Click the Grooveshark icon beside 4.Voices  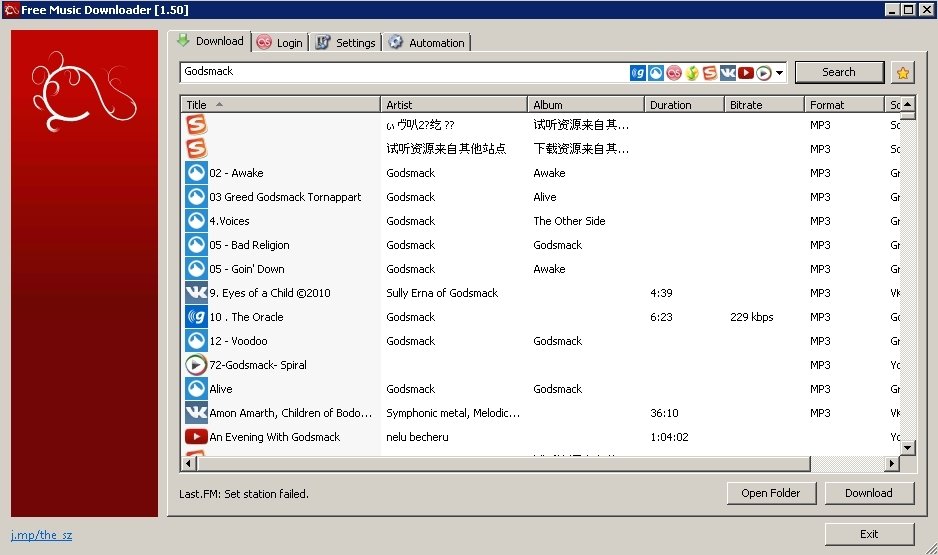tap(196, 221)
